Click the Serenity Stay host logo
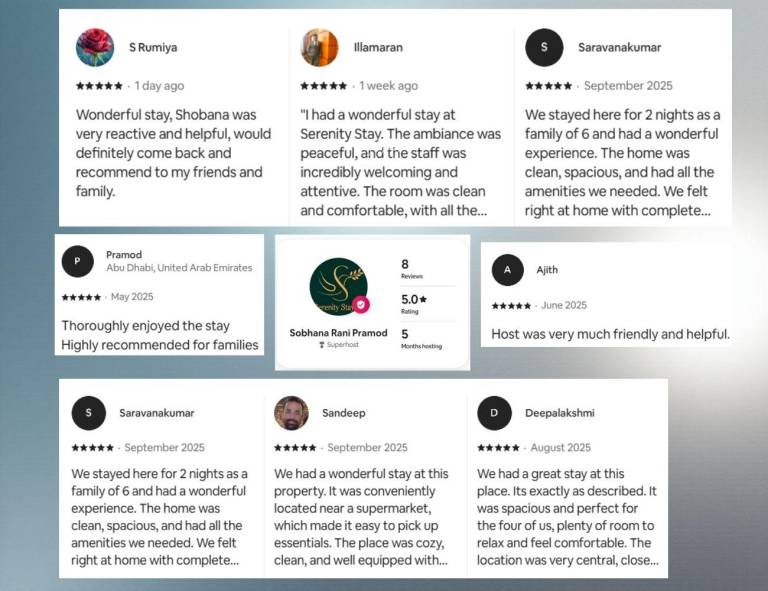 point(338,286)
